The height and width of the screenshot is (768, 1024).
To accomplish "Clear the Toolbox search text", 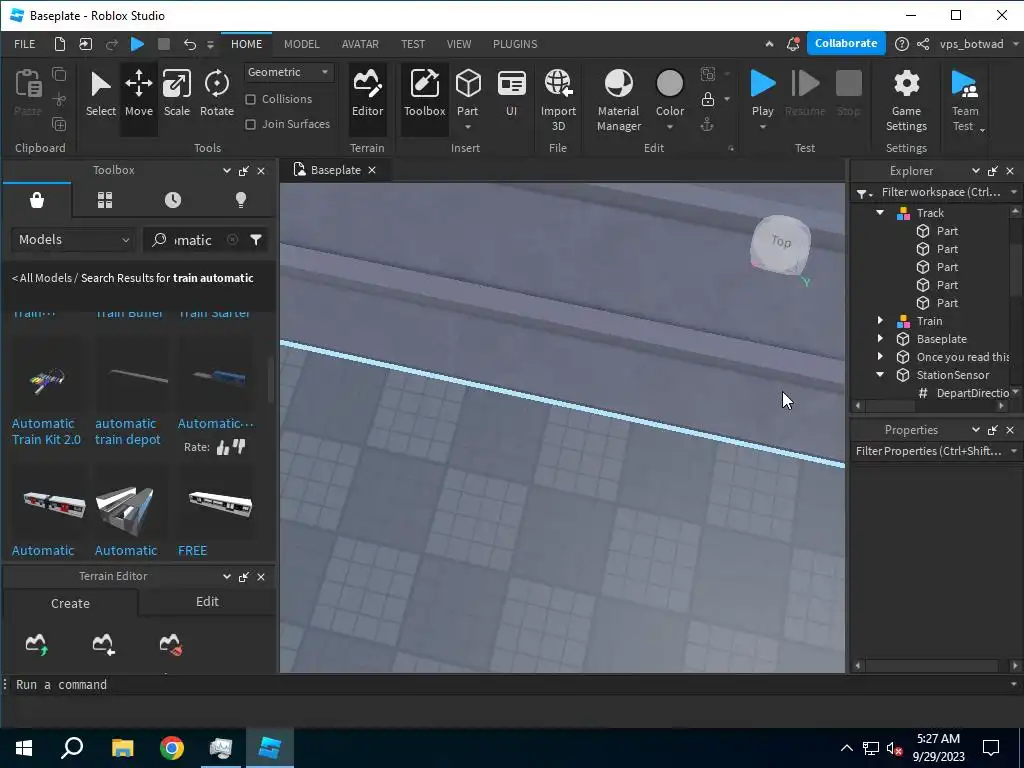I will point(232,240).
